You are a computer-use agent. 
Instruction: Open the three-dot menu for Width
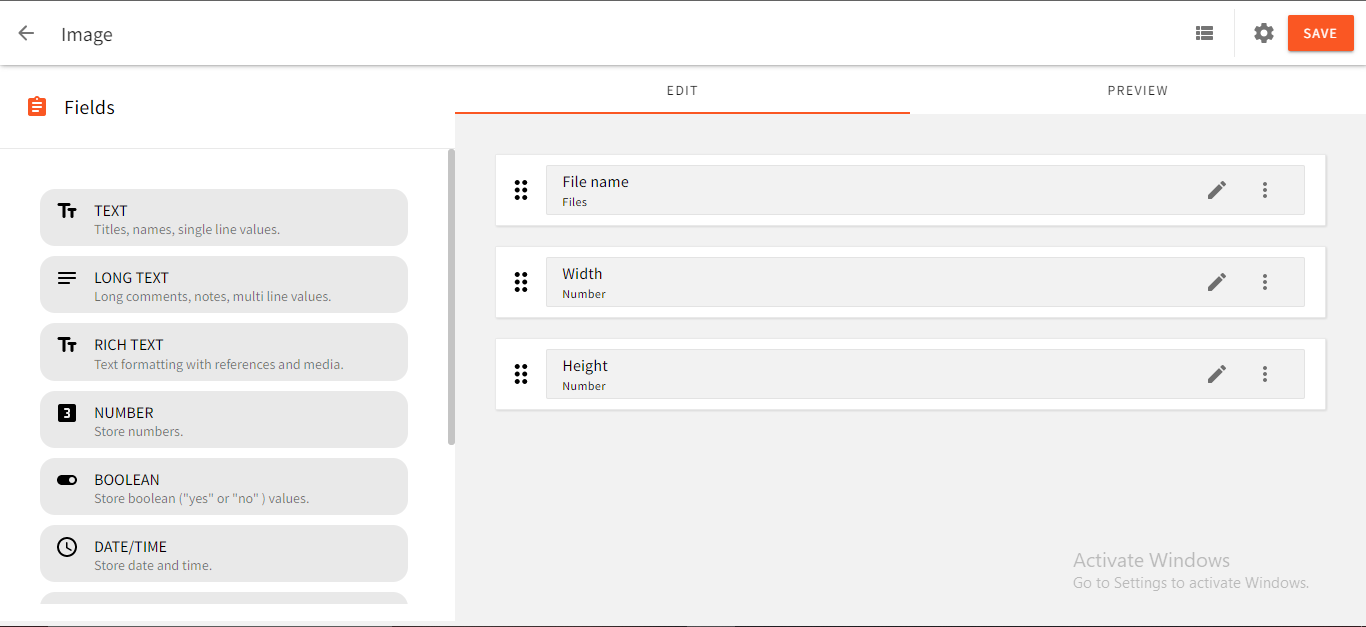(1265, 282)
